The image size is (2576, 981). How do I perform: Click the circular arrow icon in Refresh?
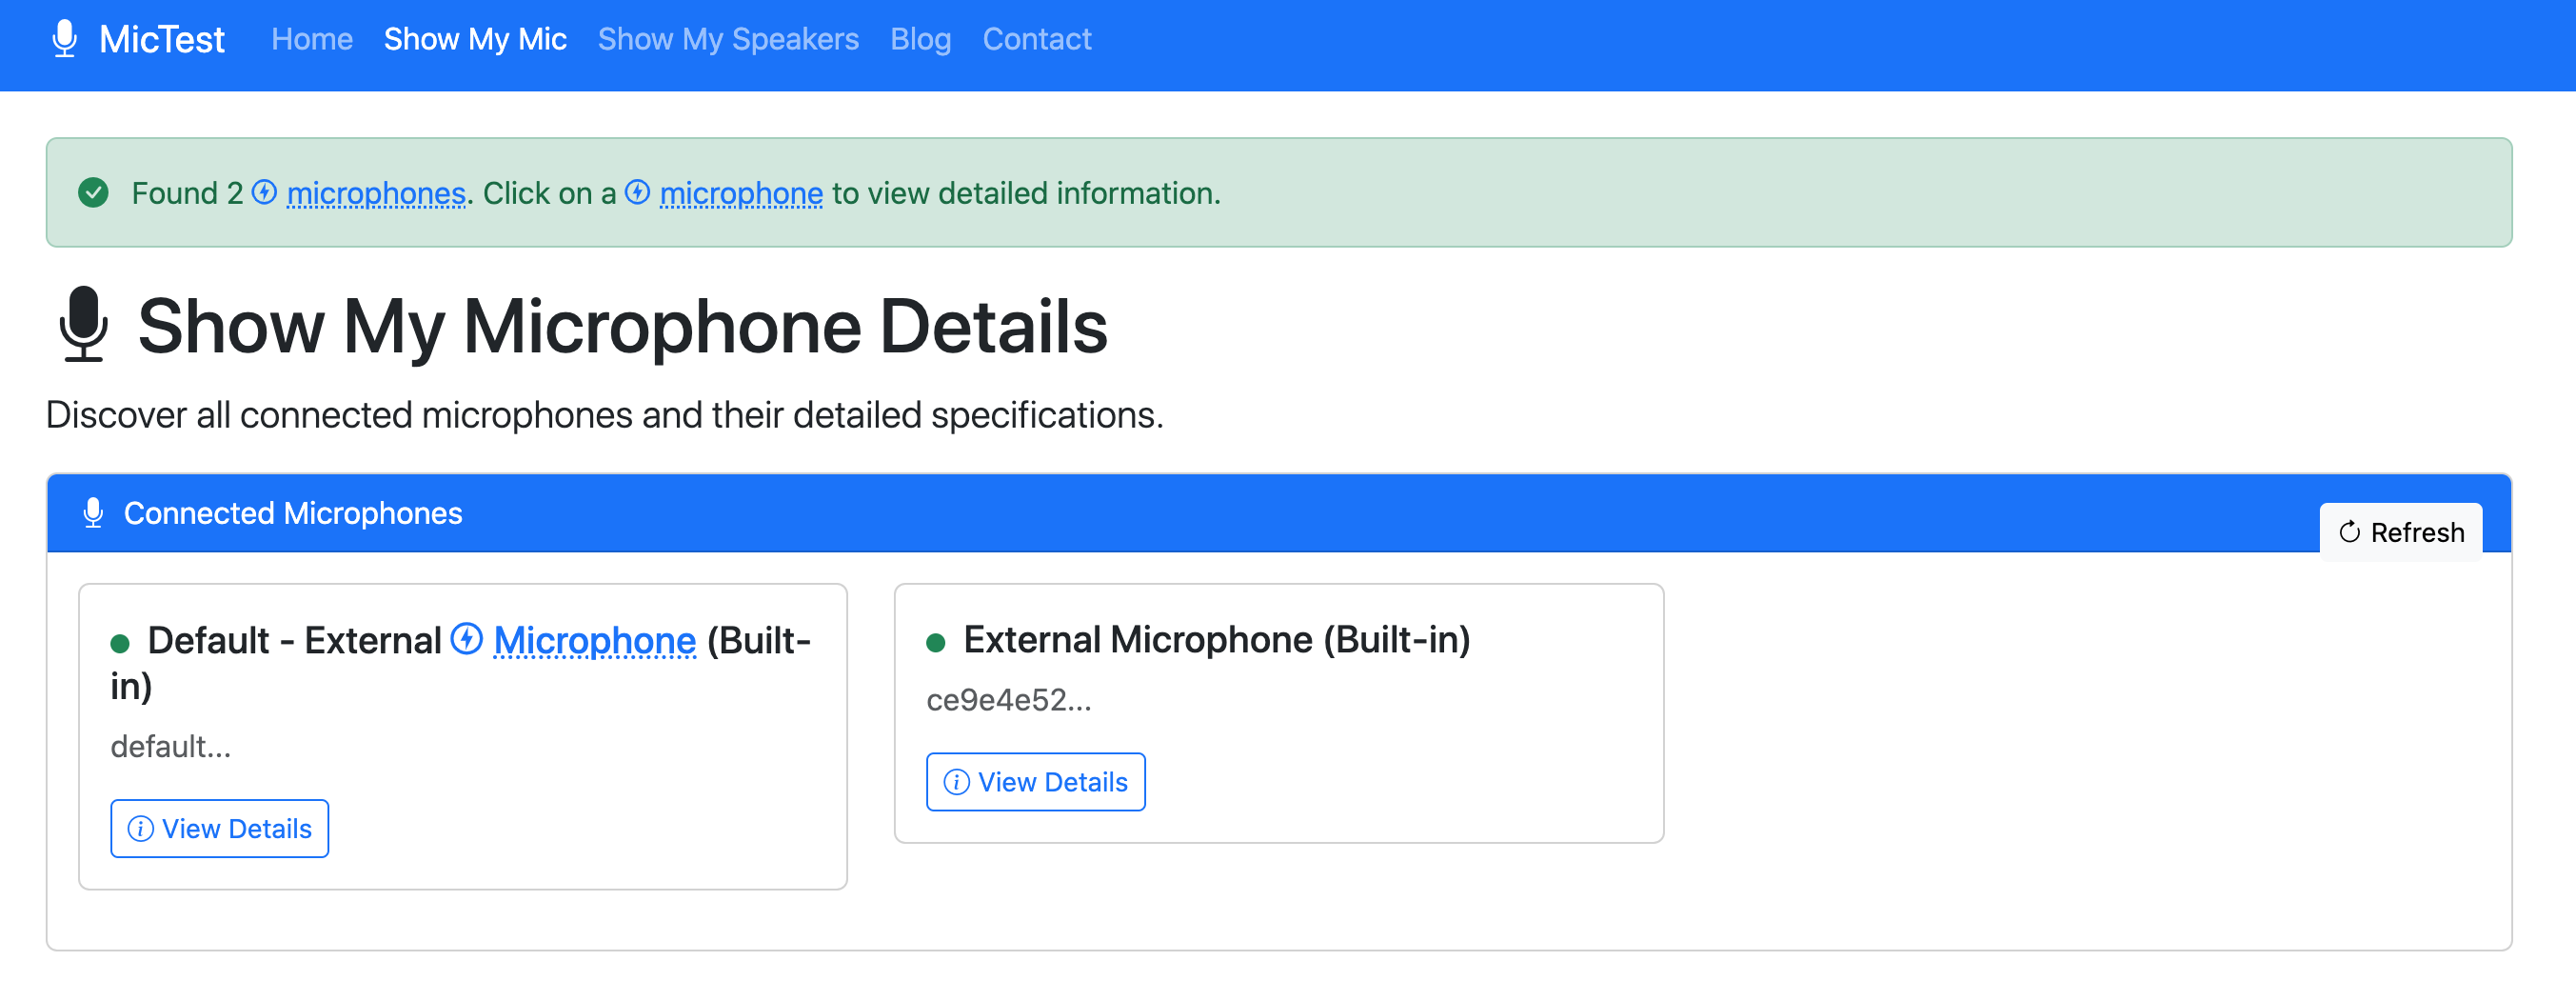2349,532
